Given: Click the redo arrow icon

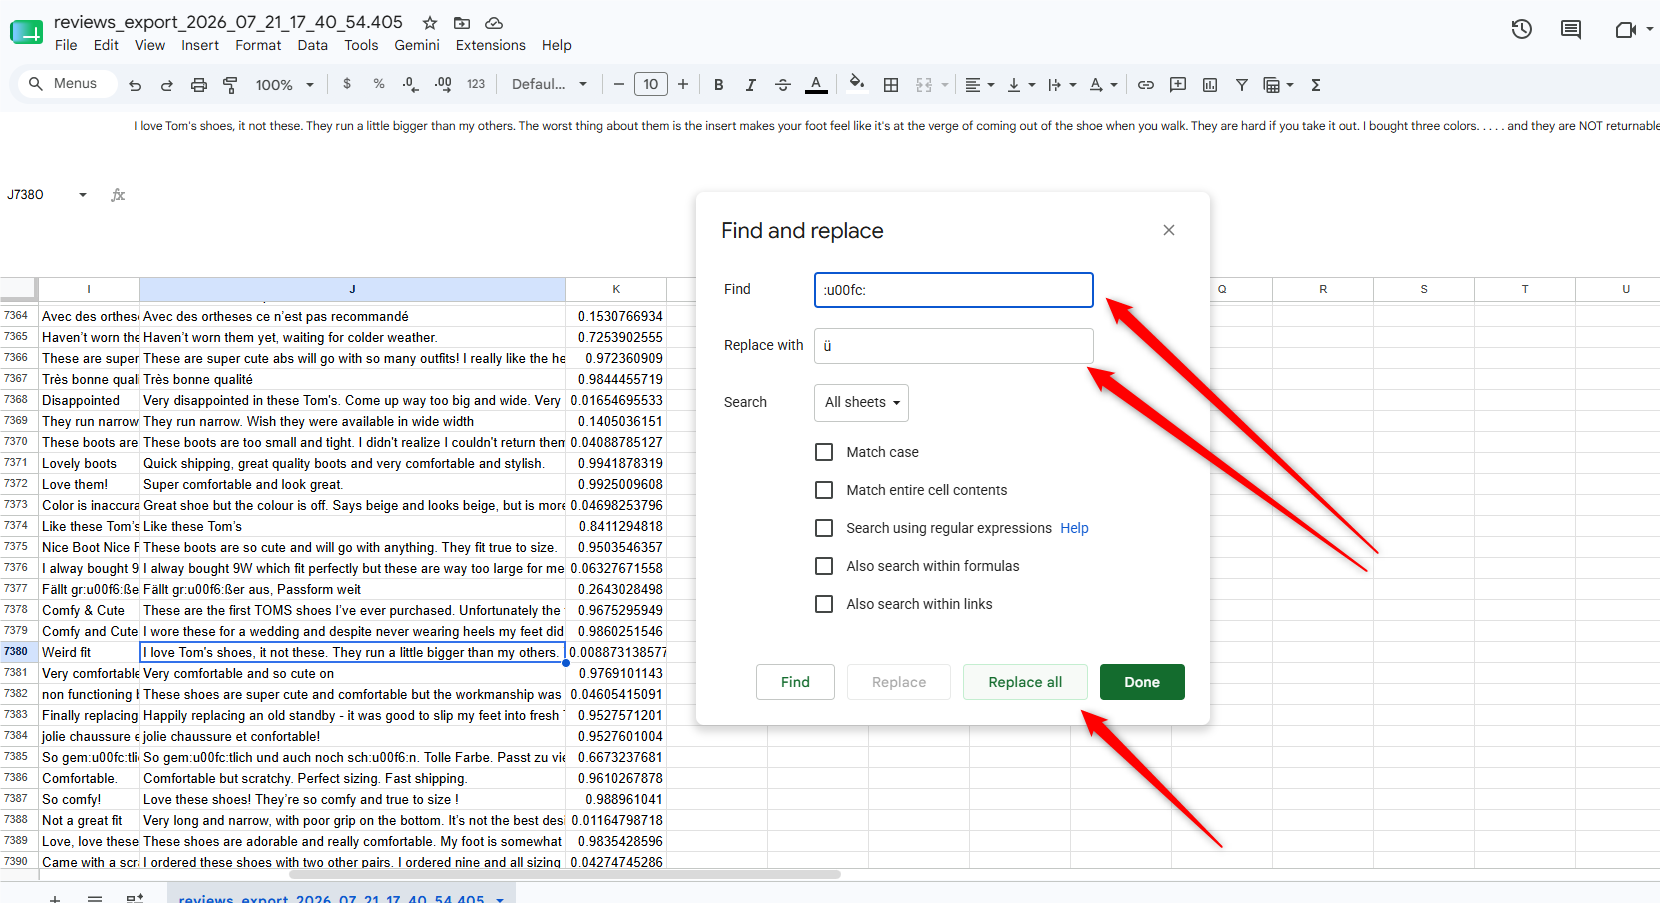Looking at the screenshot, I should tap(167, 85).
